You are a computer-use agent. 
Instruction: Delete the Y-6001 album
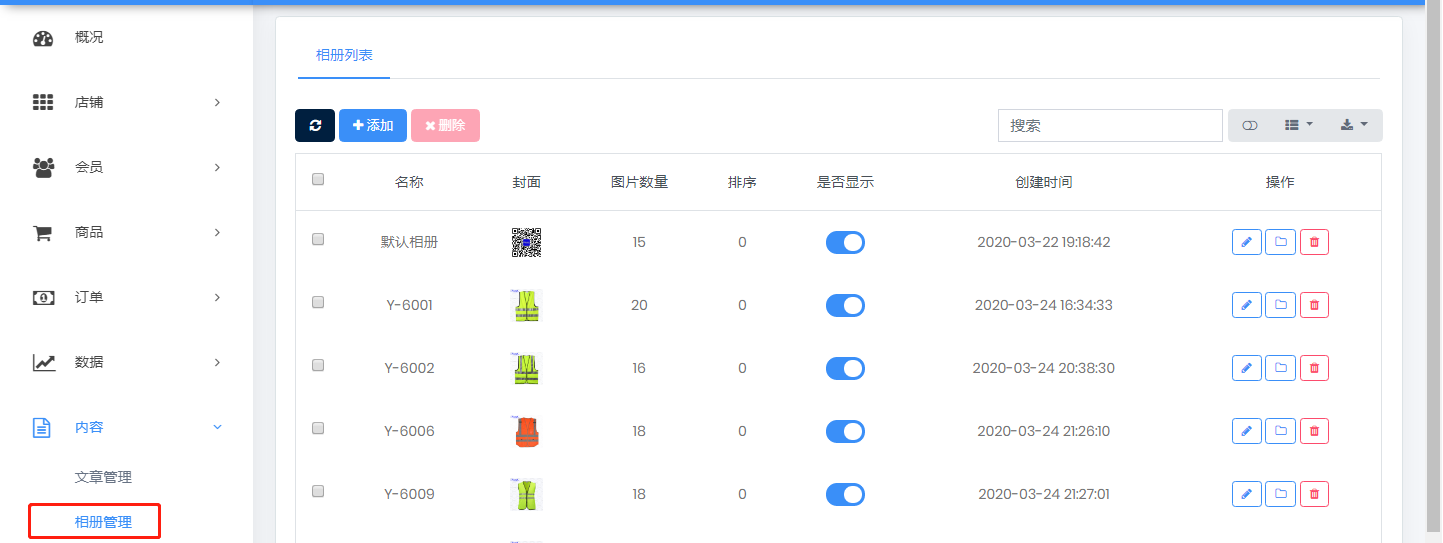[x=1314, y=305]
